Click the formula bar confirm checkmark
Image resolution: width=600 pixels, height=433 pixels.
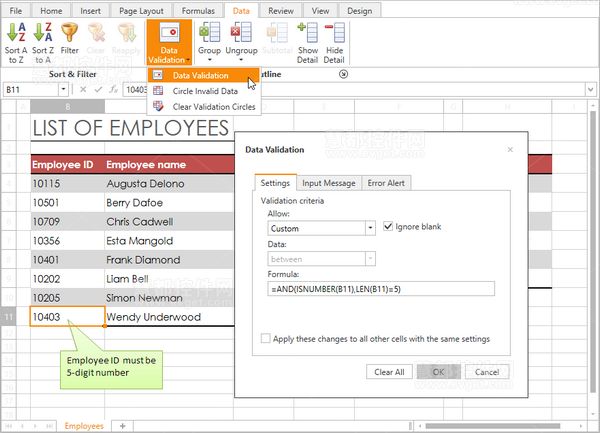click(98, 90)
